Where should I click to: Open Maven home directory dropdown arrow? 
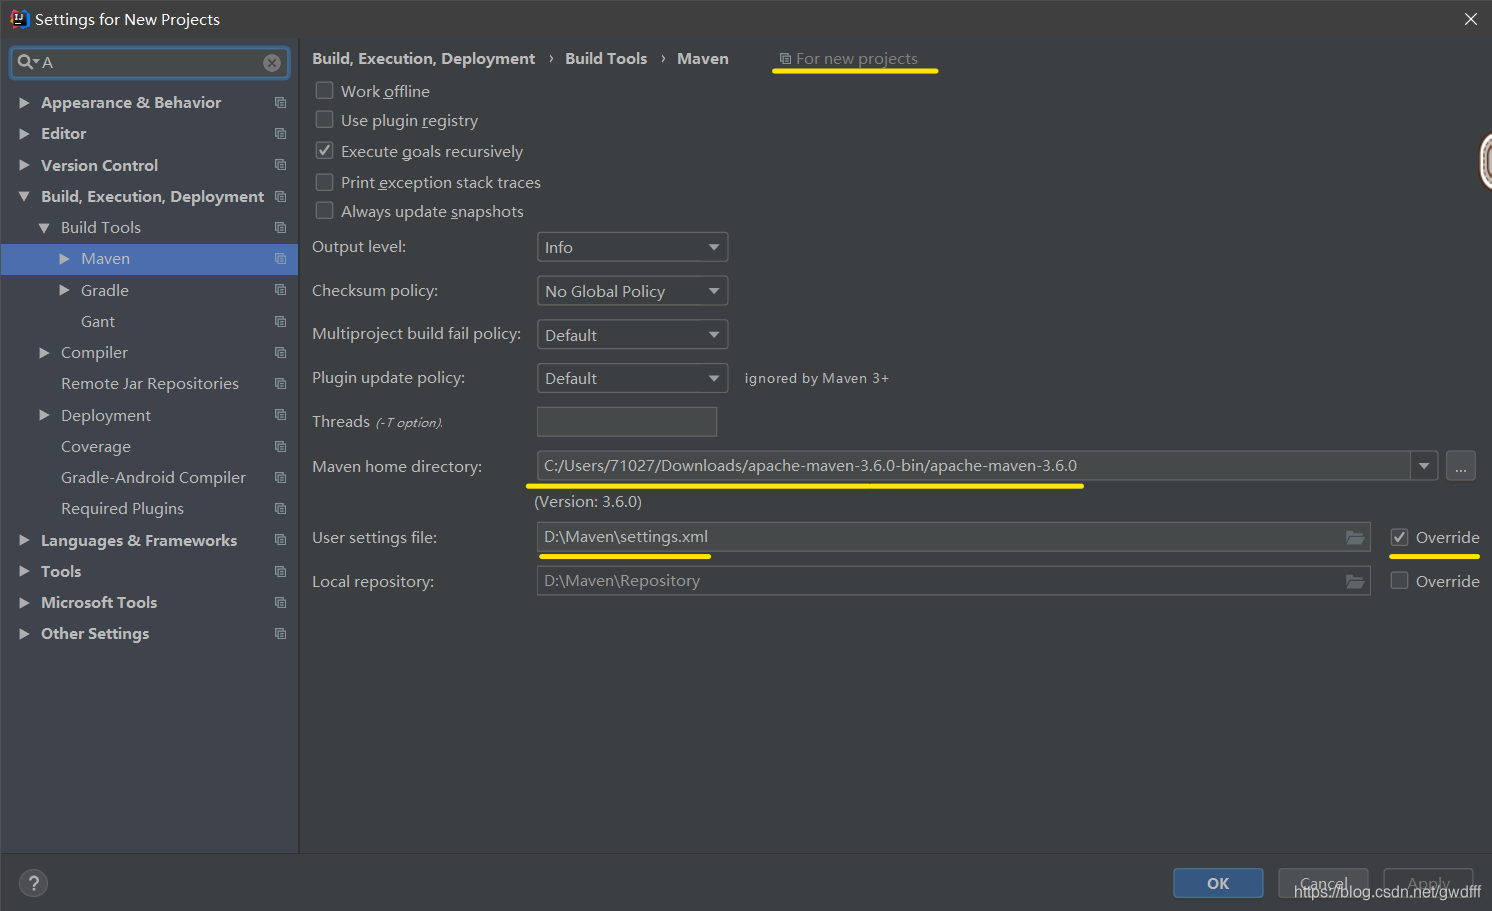click(x=1424, y=466)
